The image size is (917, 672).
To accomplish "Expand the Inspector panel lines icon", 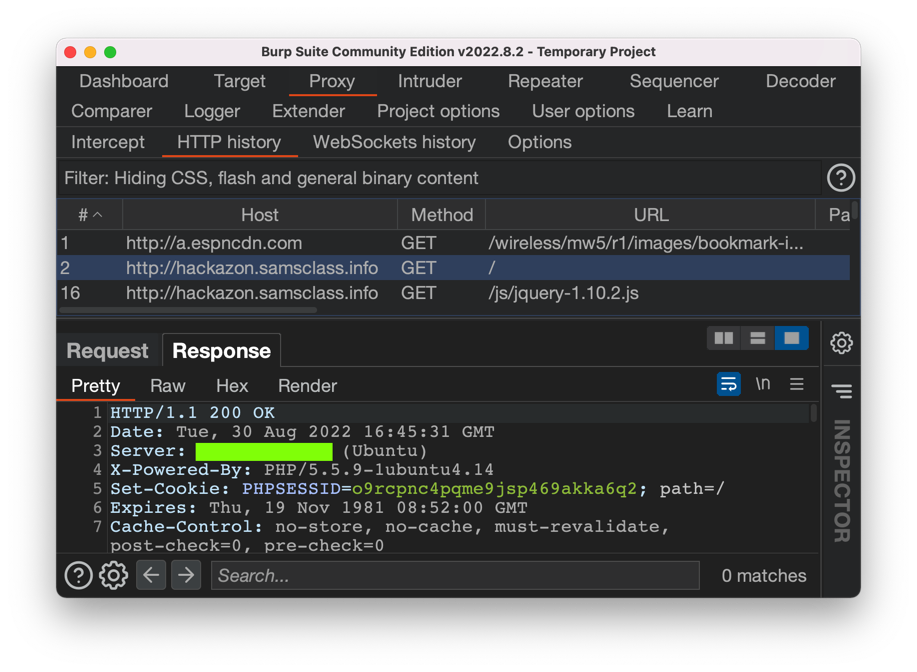I will click(841, 391).
